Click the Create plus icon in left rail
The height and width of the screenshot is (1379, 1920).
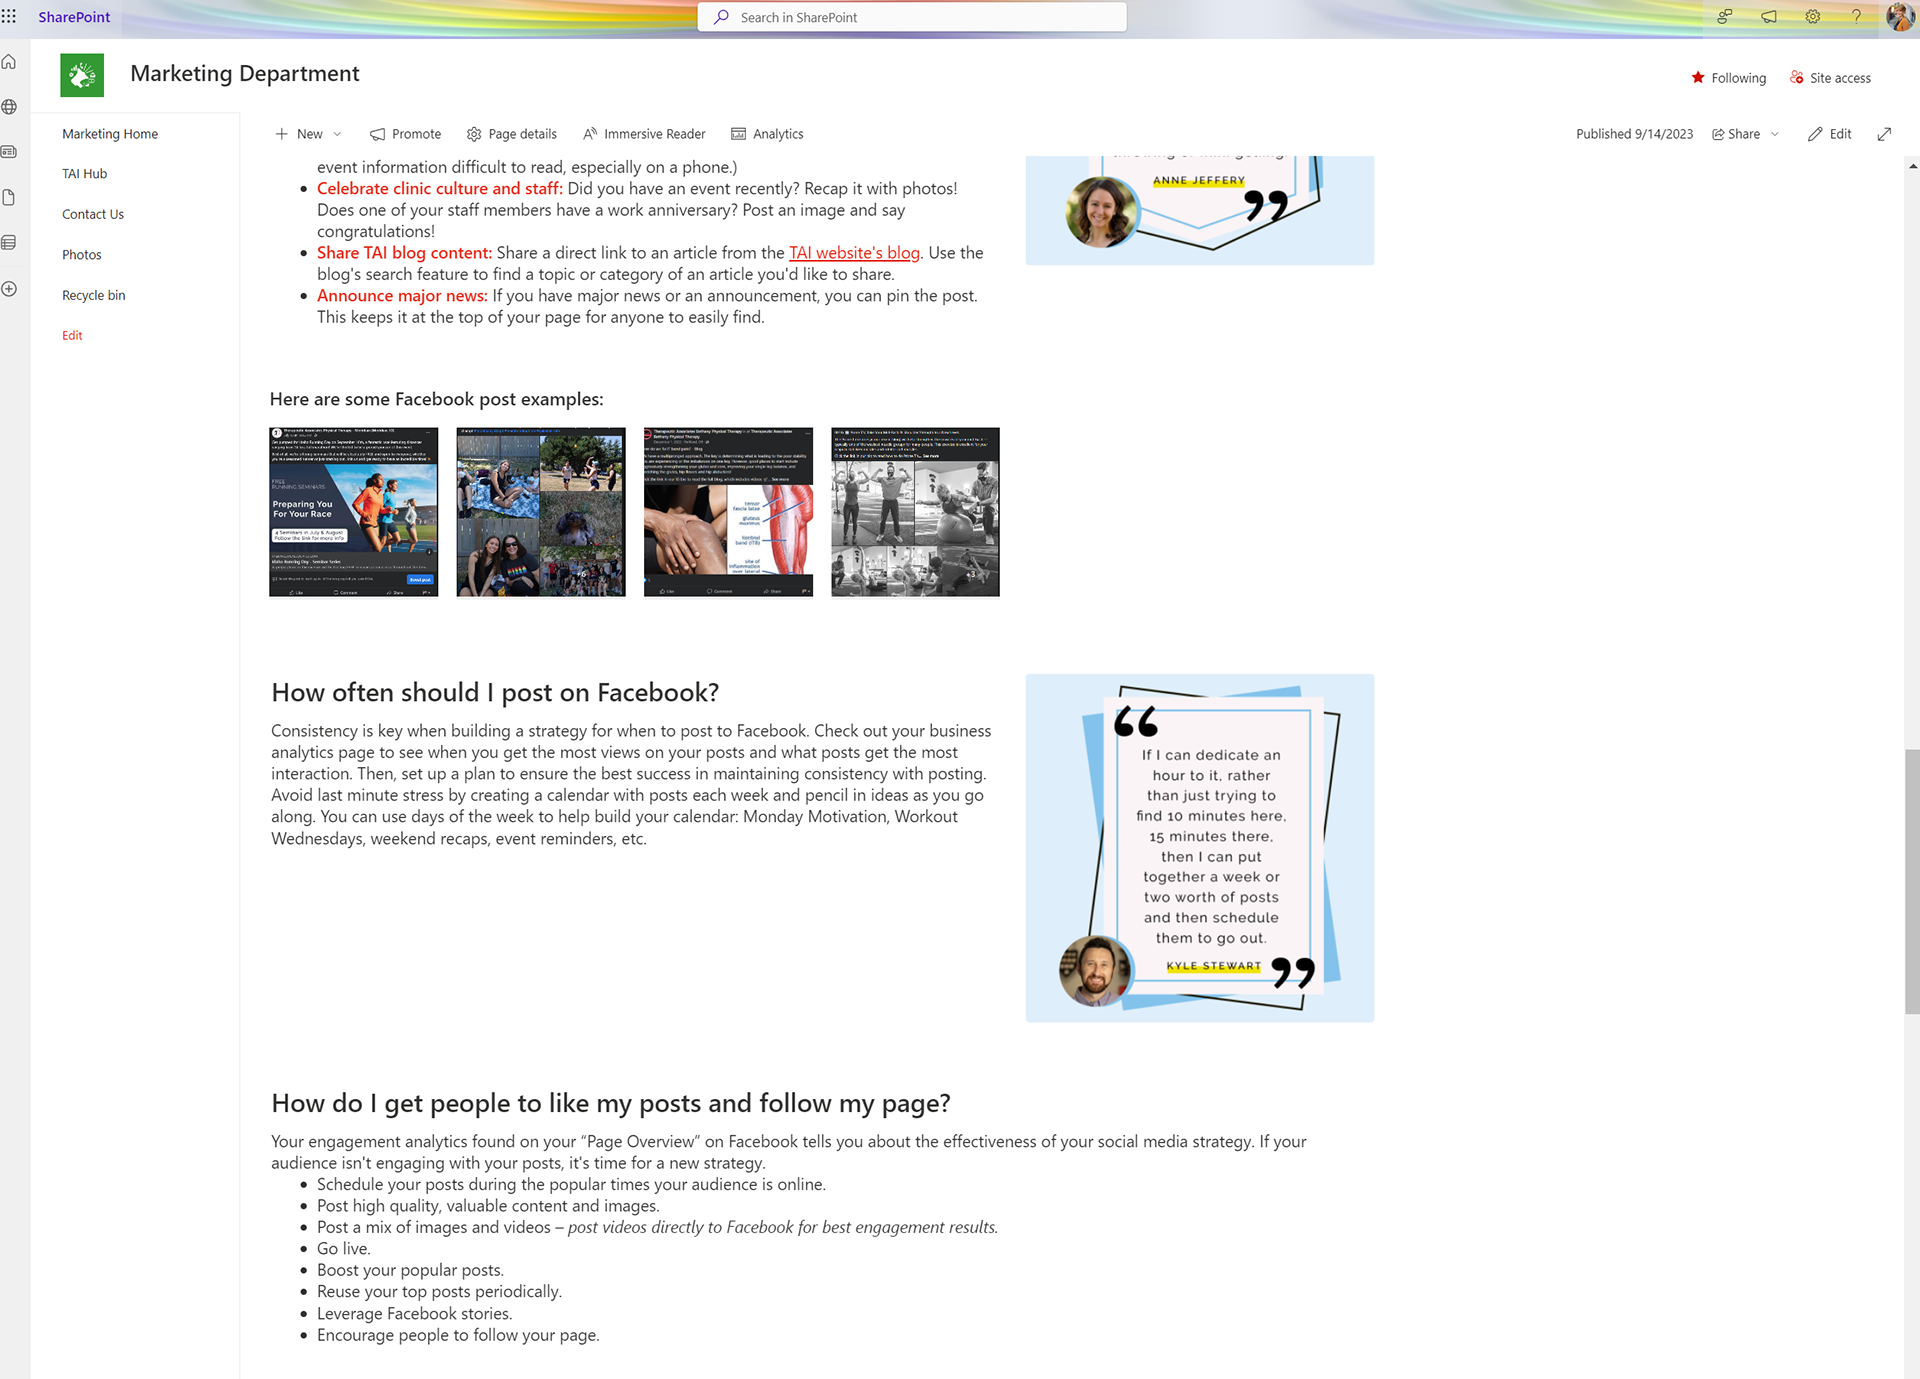[x=9, y=289]
